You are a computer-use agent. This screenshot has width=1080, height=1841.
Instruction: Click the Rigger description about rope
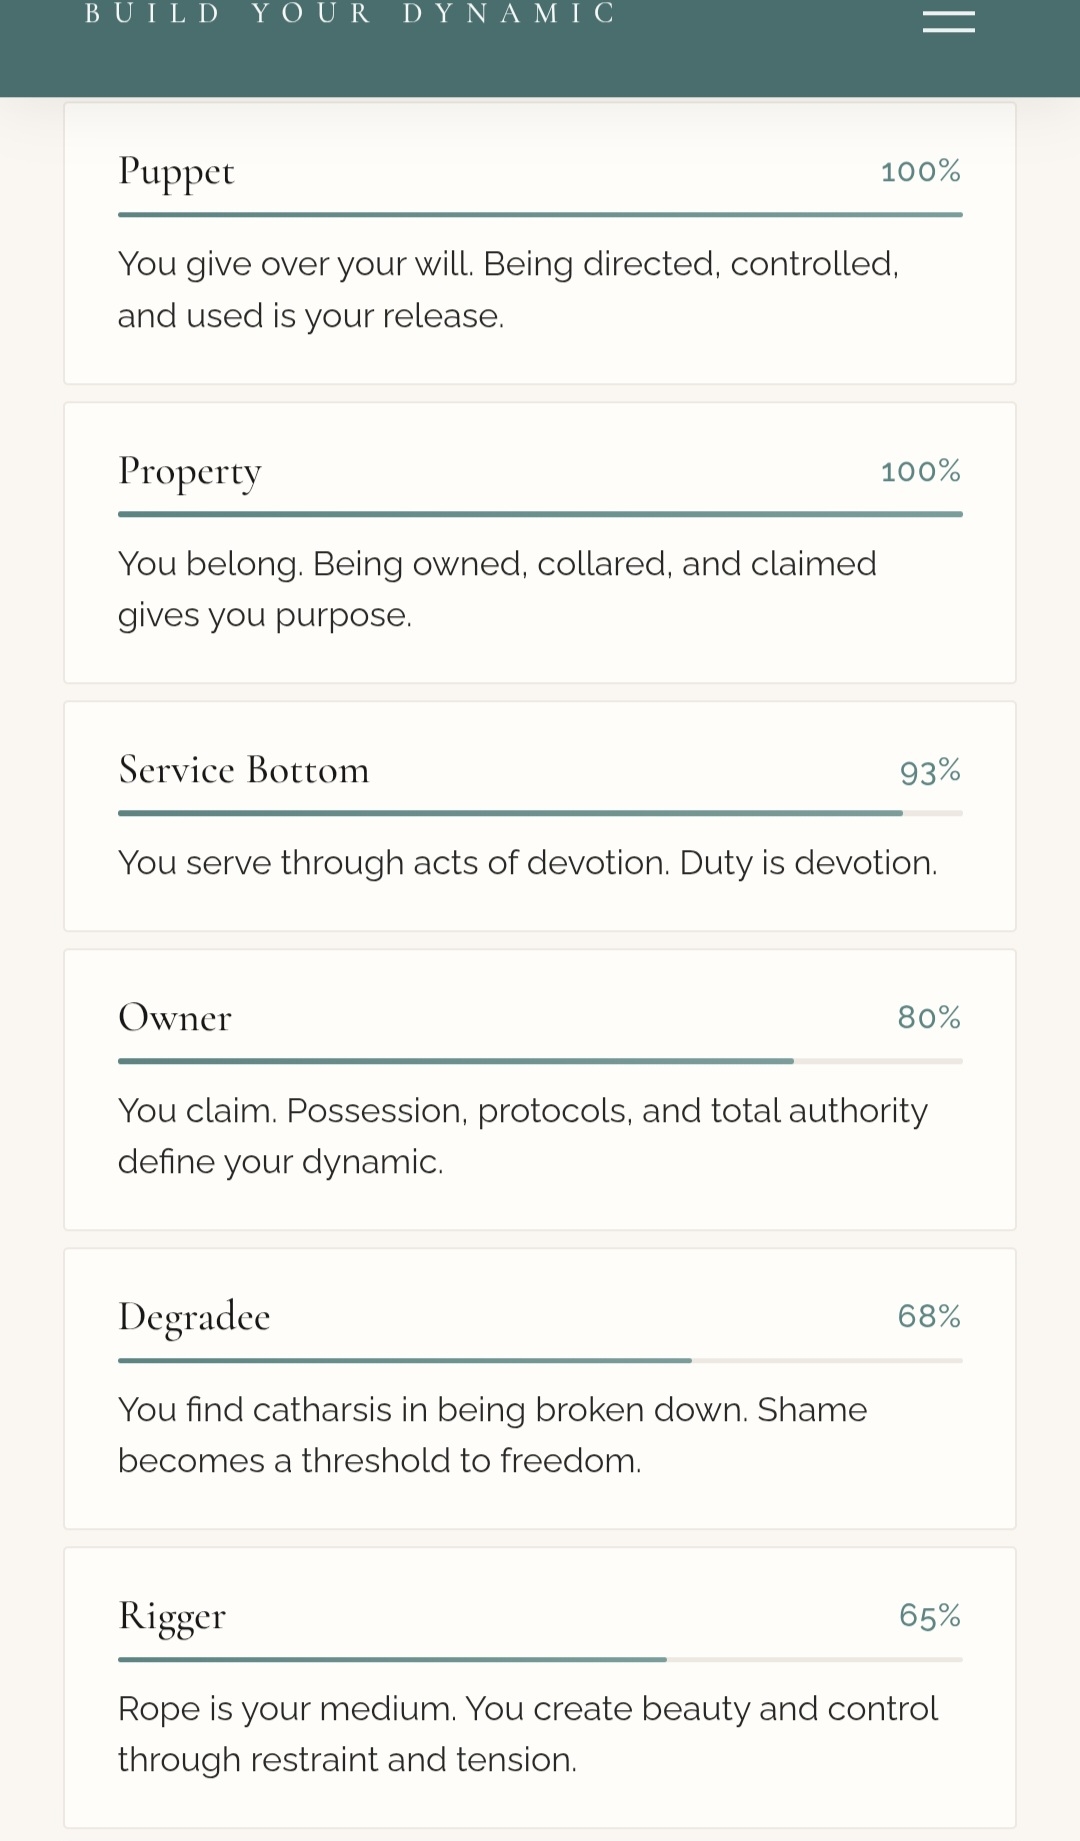pos(527,1734)
